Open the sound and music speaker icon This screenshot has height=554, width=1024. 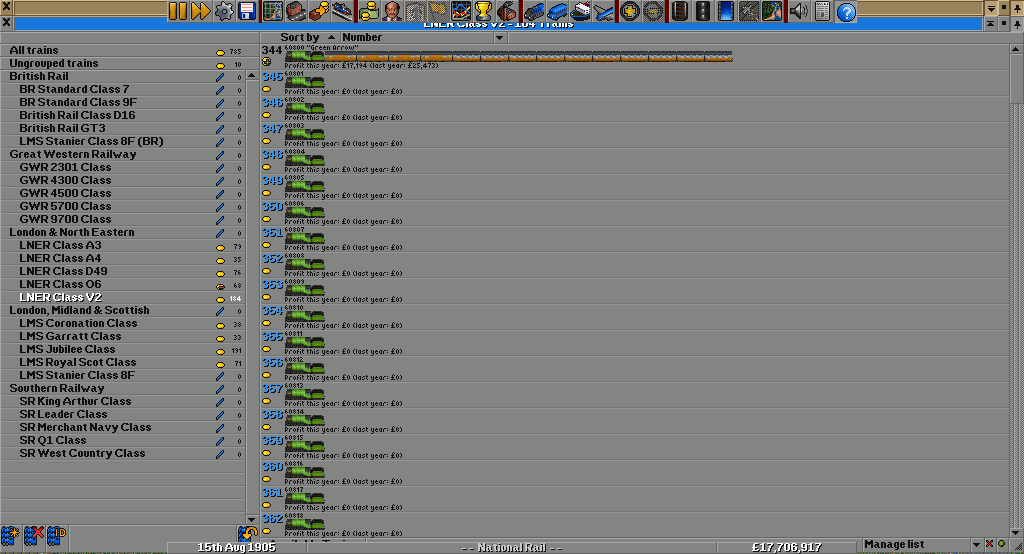pos(798,11)
